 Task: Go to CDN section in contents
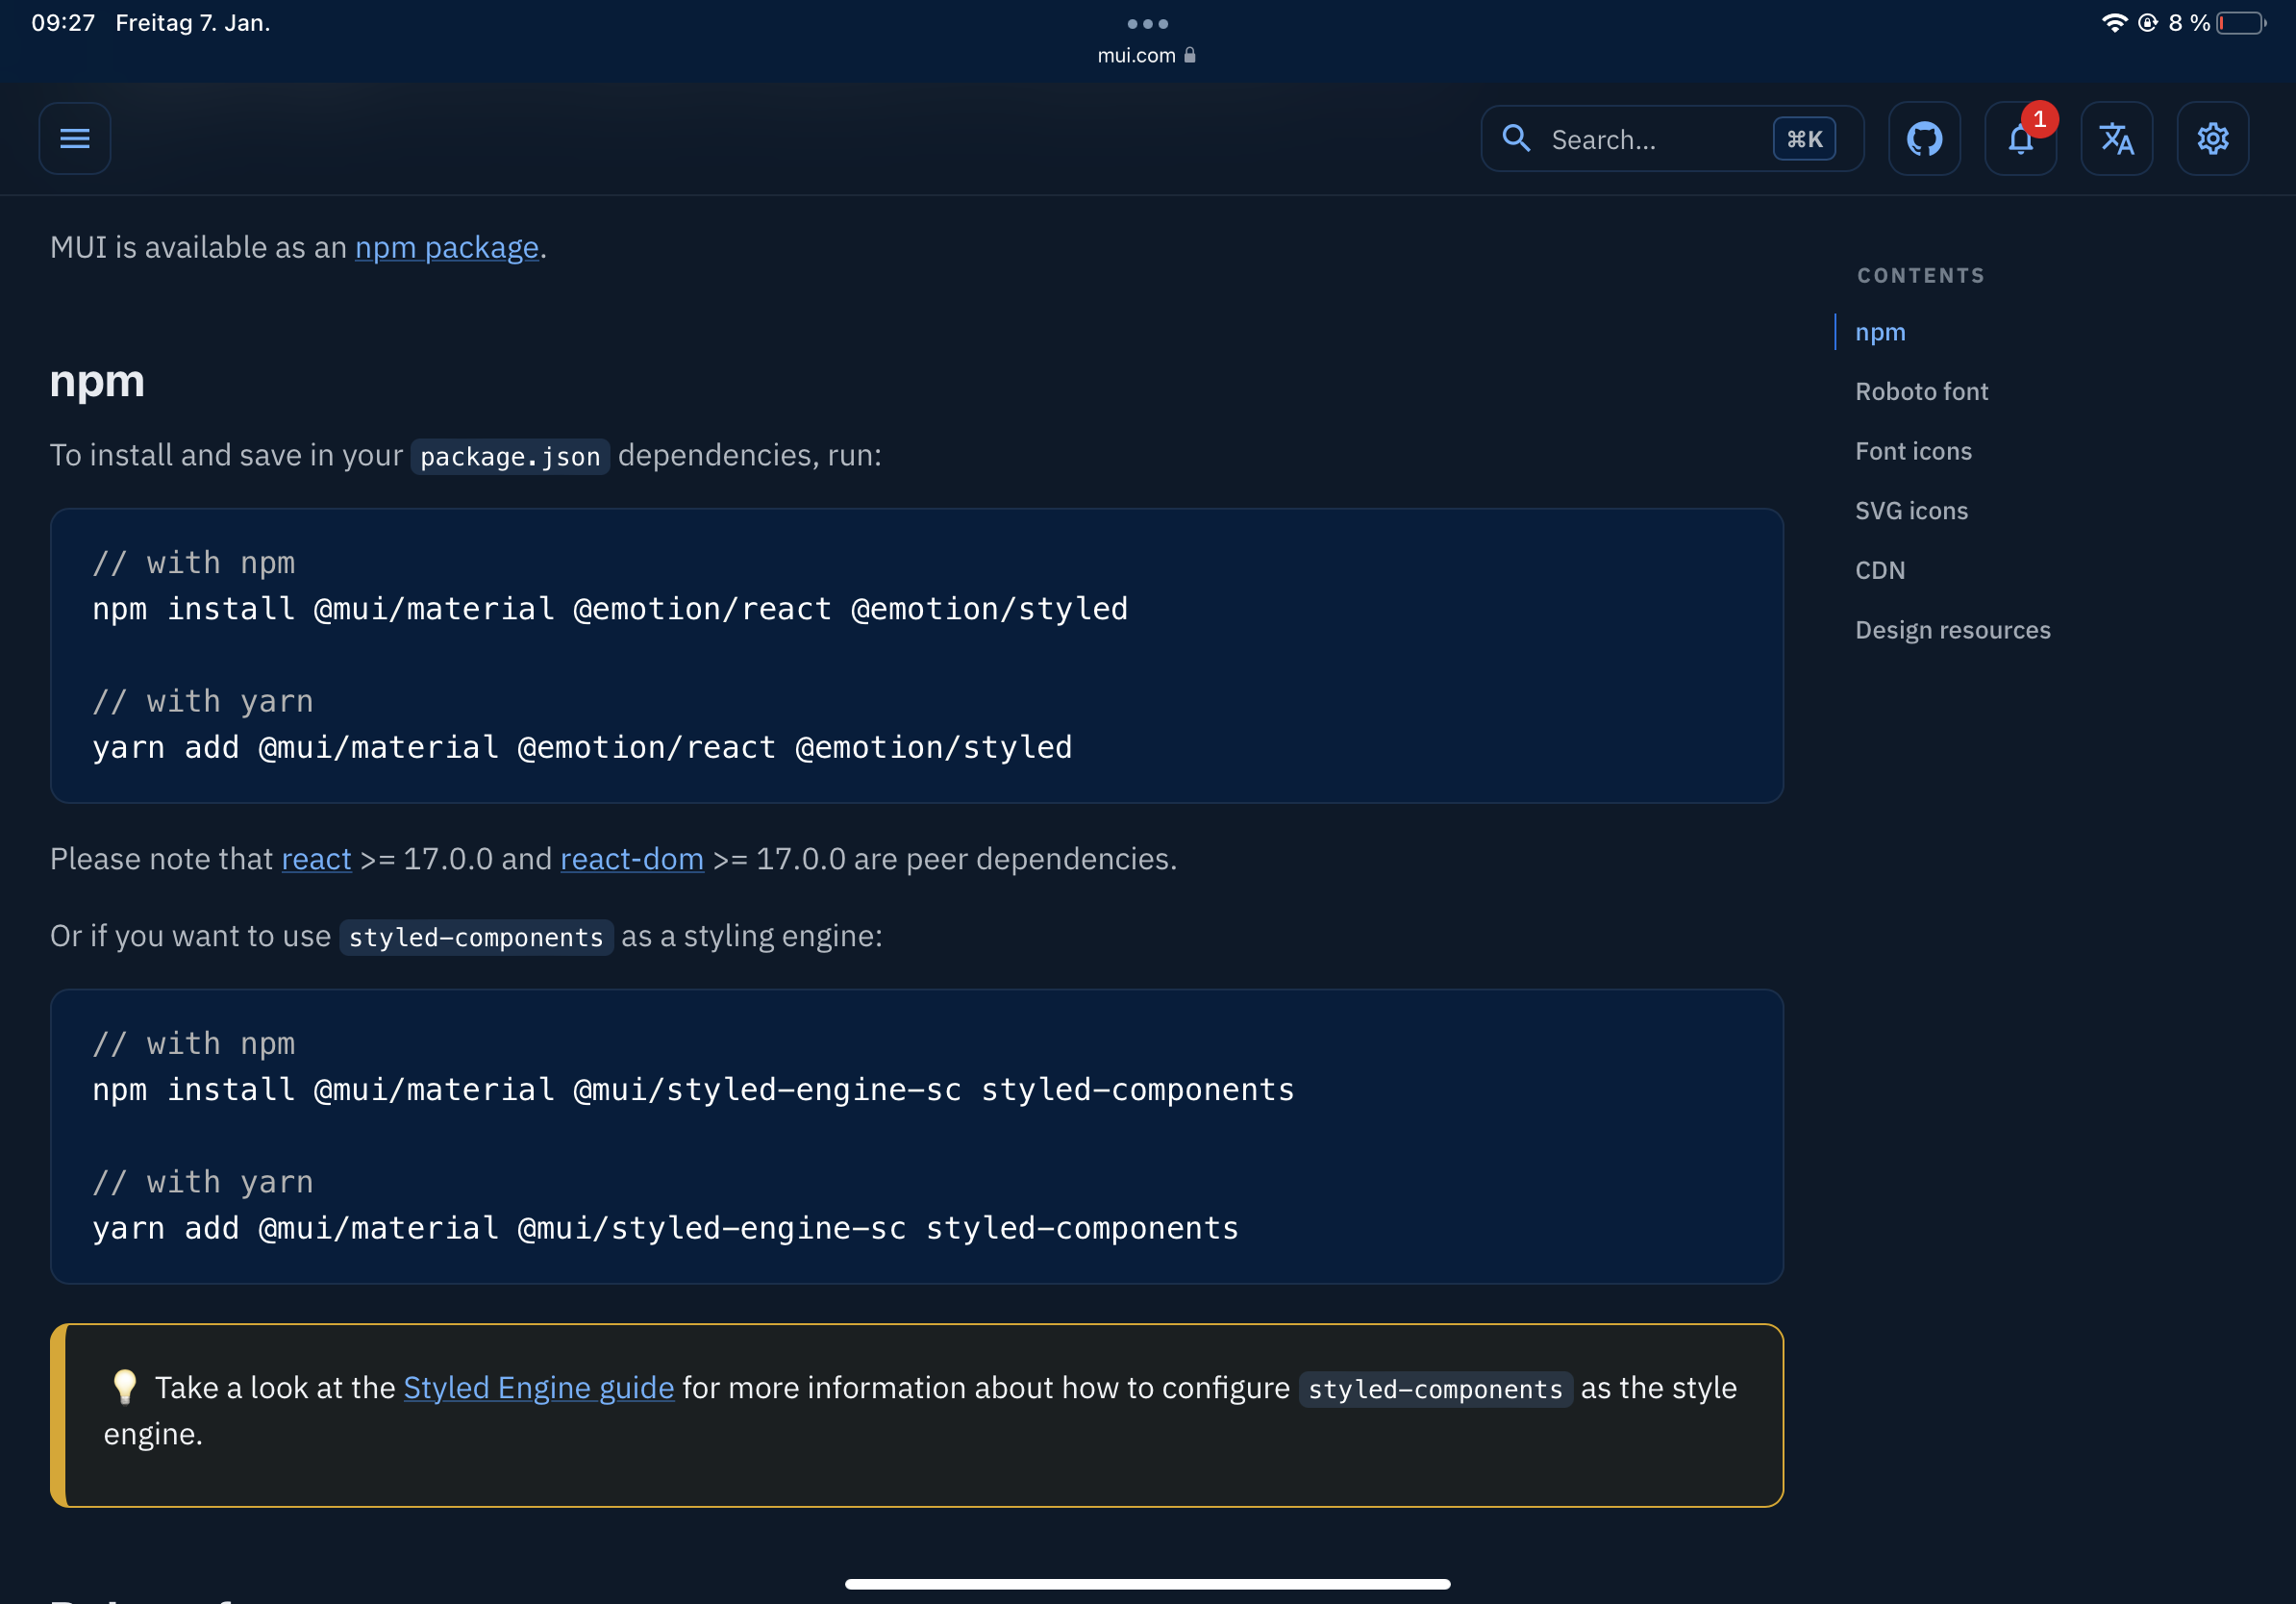tap(1879, 570)
